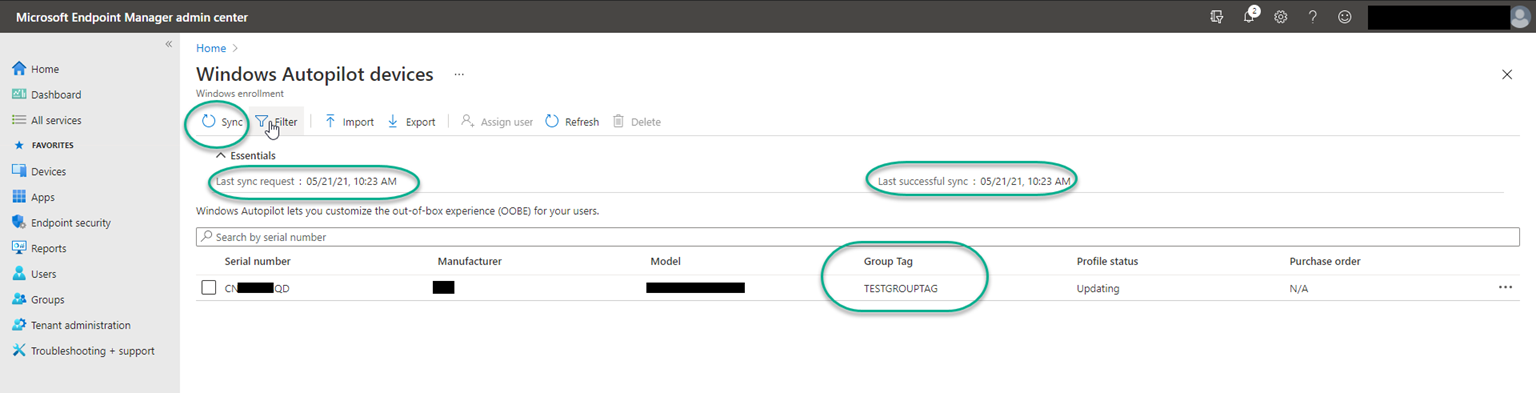The image size is (1536, 393).
Task: Click the Sync button in toolbar
Action: [222, 122]
